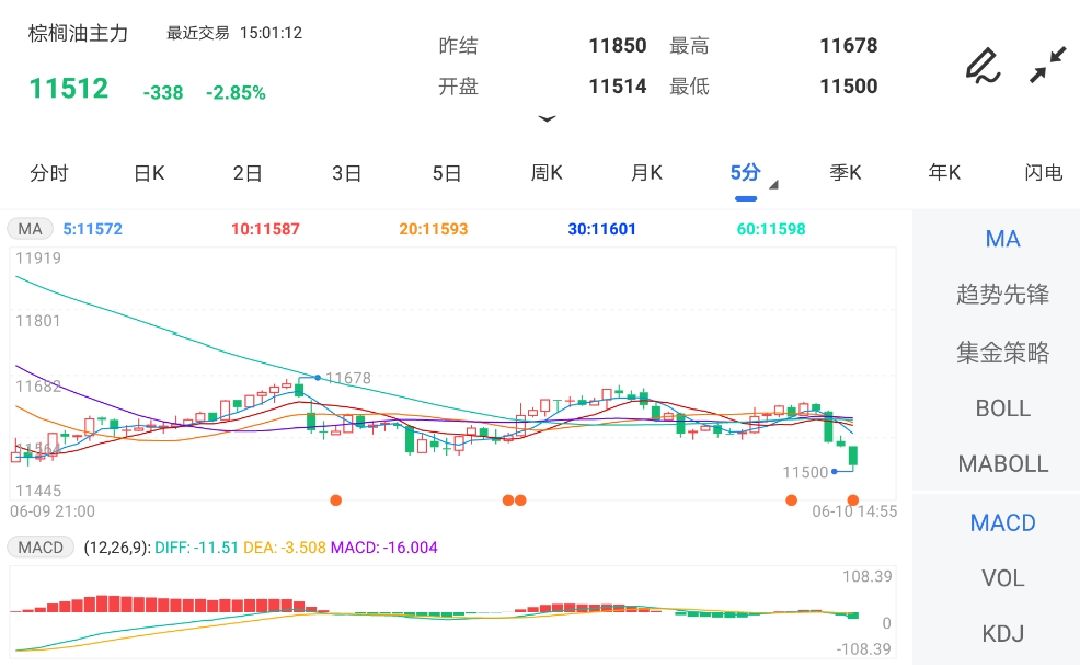Click the MACD: -16.004 reading
The height and width of the screenshot is (665, 1080).
click(x=384, y=548)
